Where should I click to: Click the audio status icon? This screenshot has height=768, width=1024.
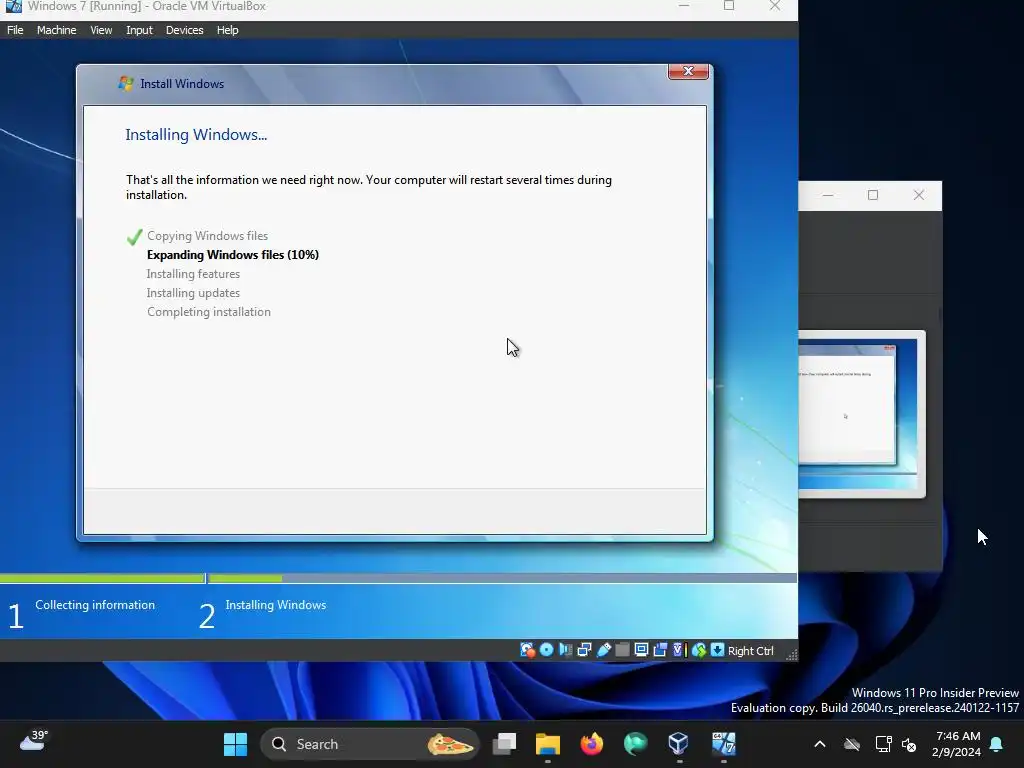(566, 650)
